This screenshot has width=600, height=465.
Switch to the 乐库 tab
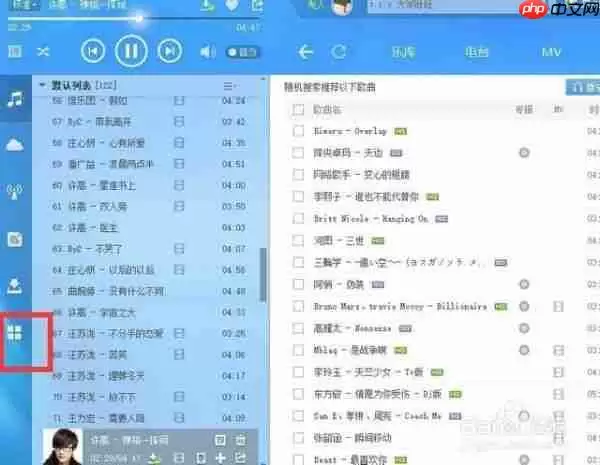[404, 52]
